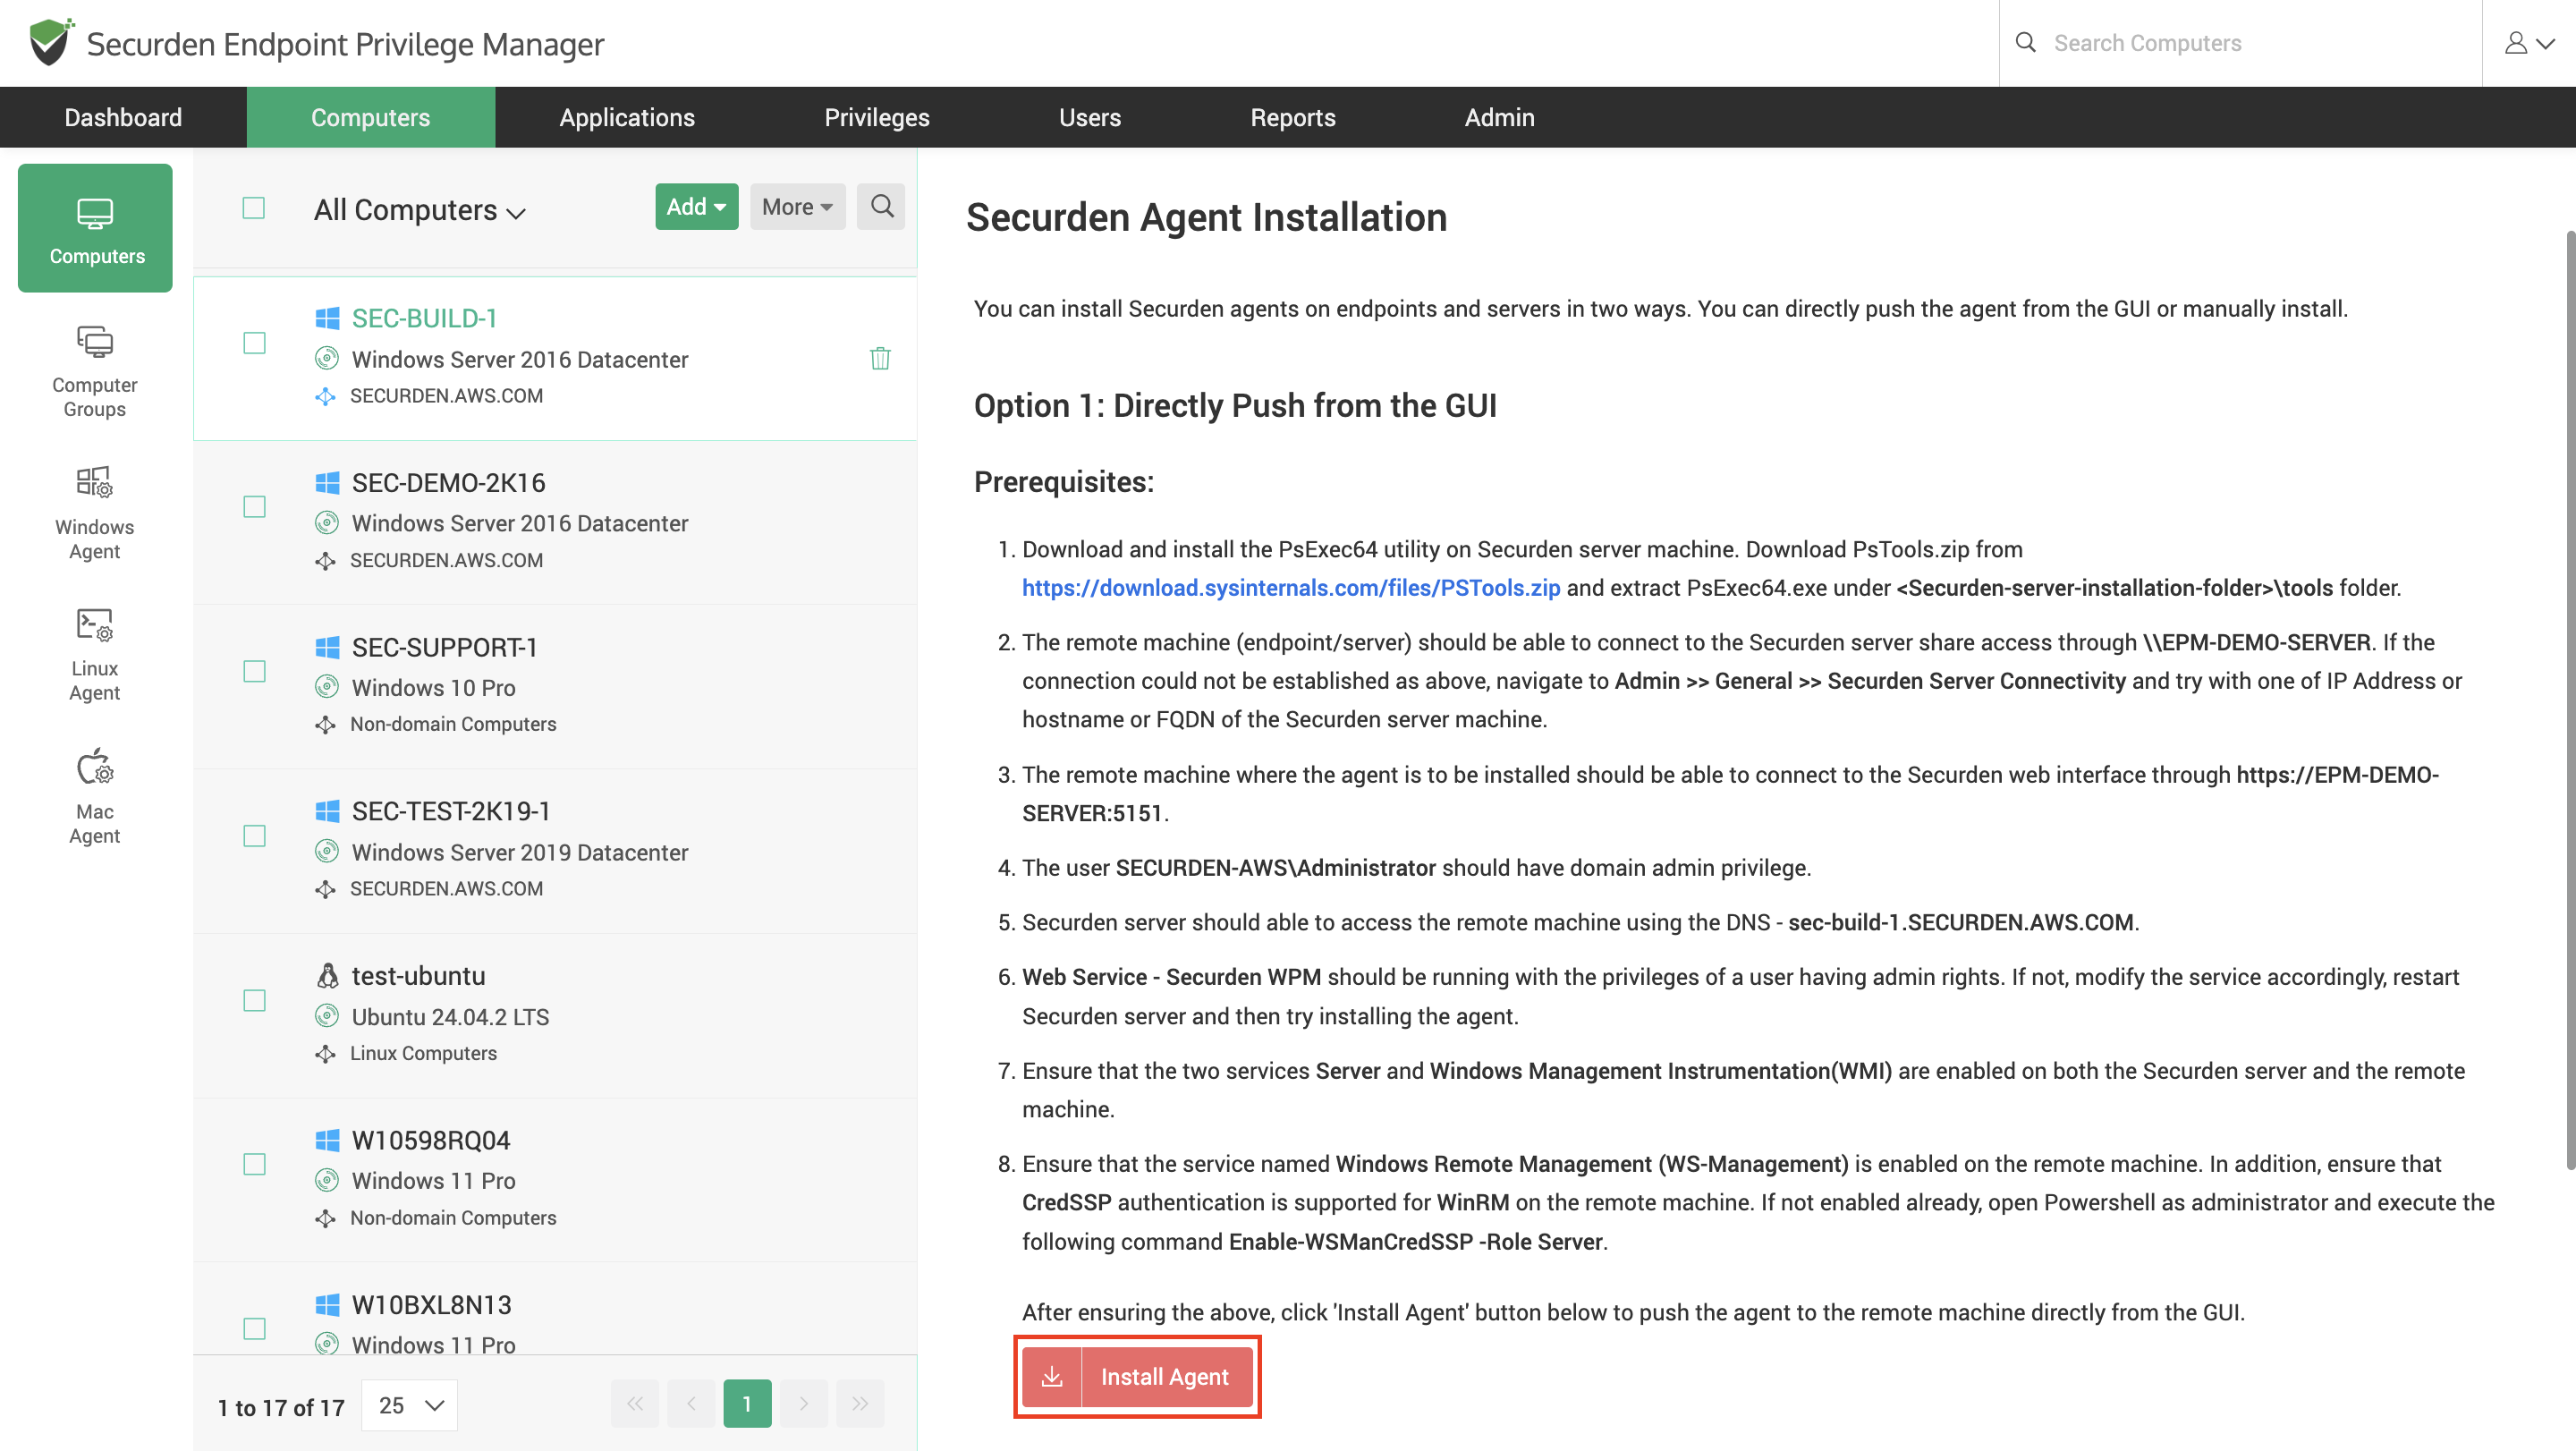This screenshot has width=2576, height=1451.
Task: Click the magnifier icon in Search Computers box
Action: click(2025, 42)
